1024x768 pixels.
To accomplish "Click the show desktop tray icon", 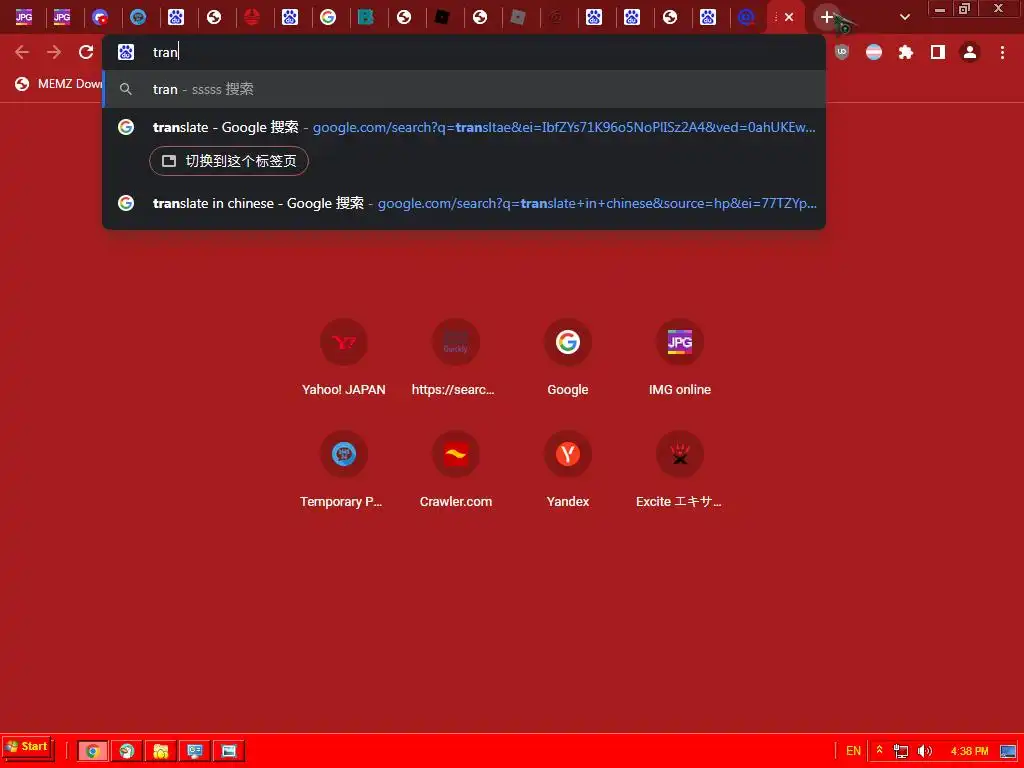I will 1008,751.
